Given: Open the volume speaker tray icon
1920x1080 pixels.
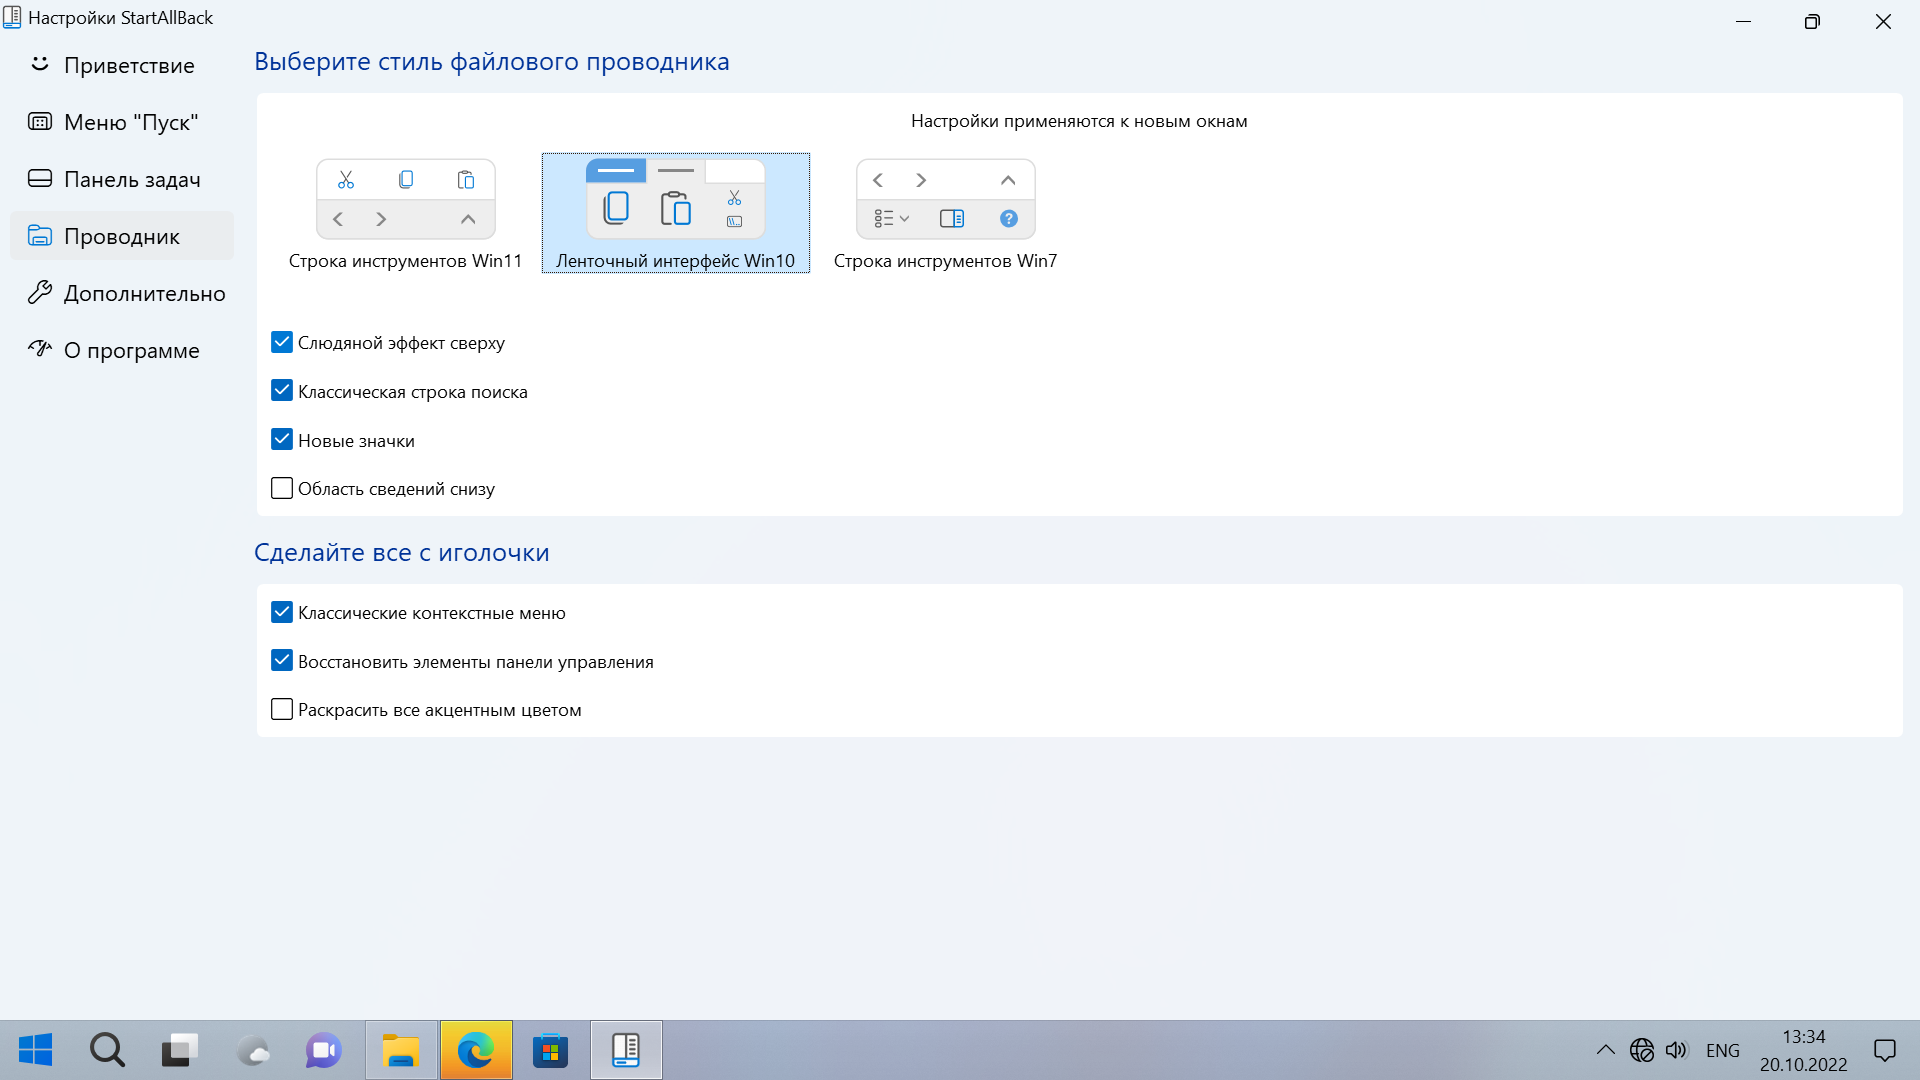Looking at the screenshot, I should point(1676,1050).
